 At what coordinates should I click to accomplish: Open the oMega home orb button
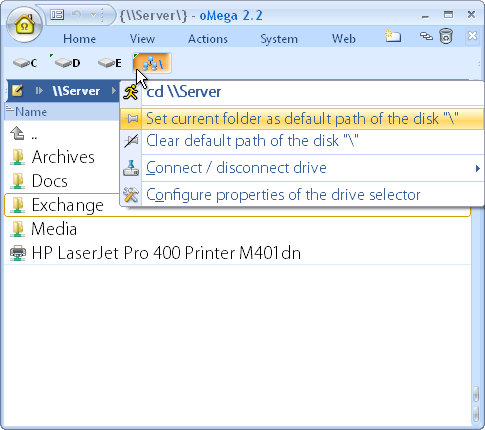click(x=24, y=26)
